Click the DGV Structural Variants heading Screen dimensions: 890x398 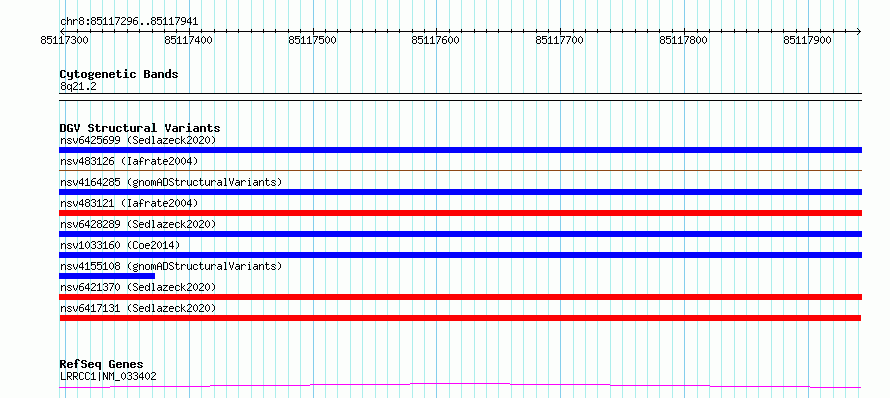[x=140, y=128]
